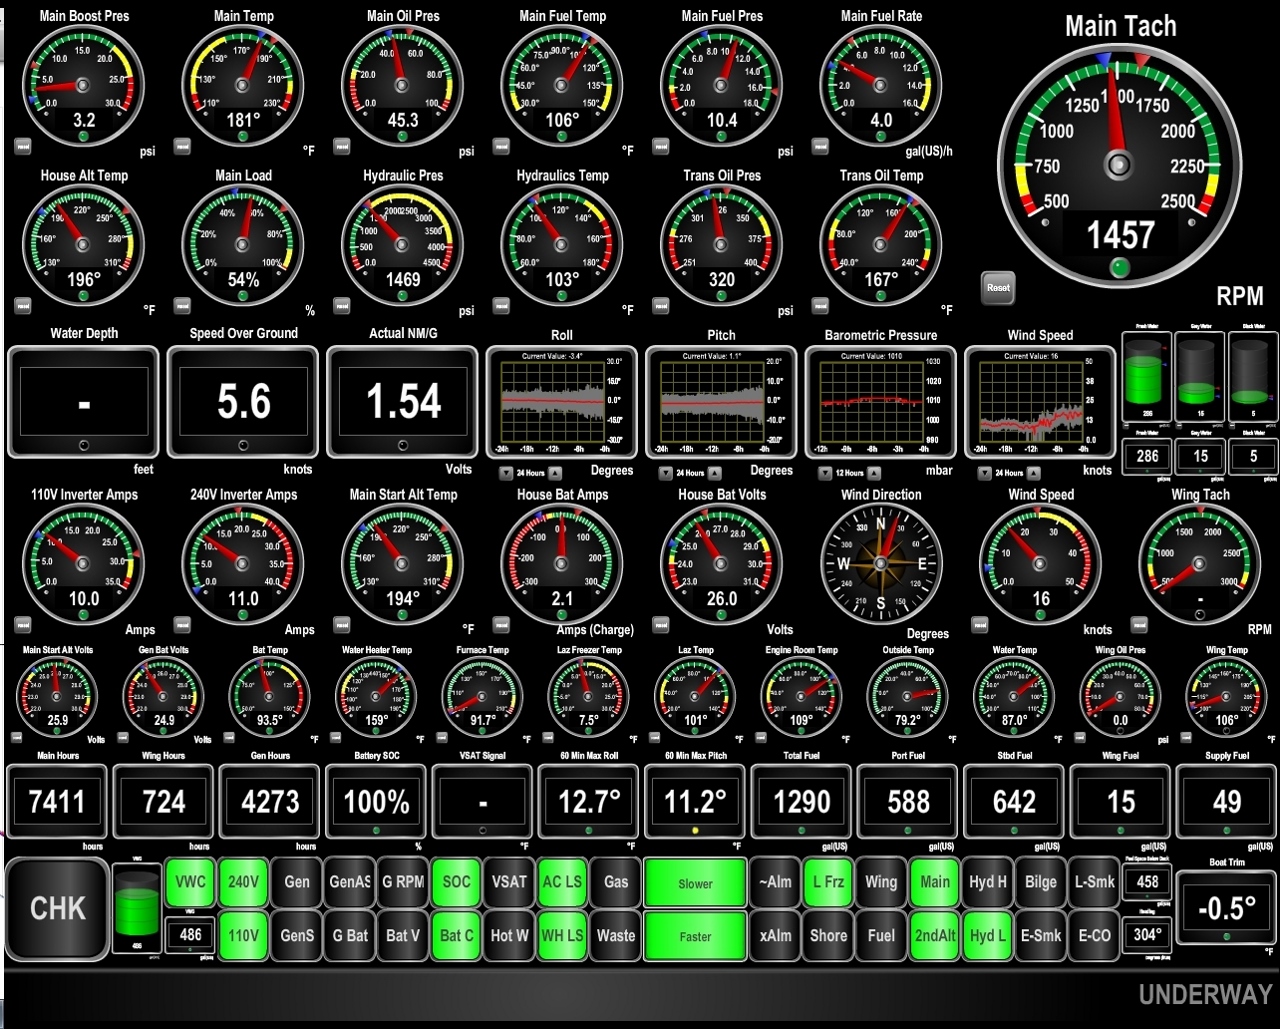1280x1029 pixels.
Task: Click the UNDERWAY status text
Action: point(1205,995)
